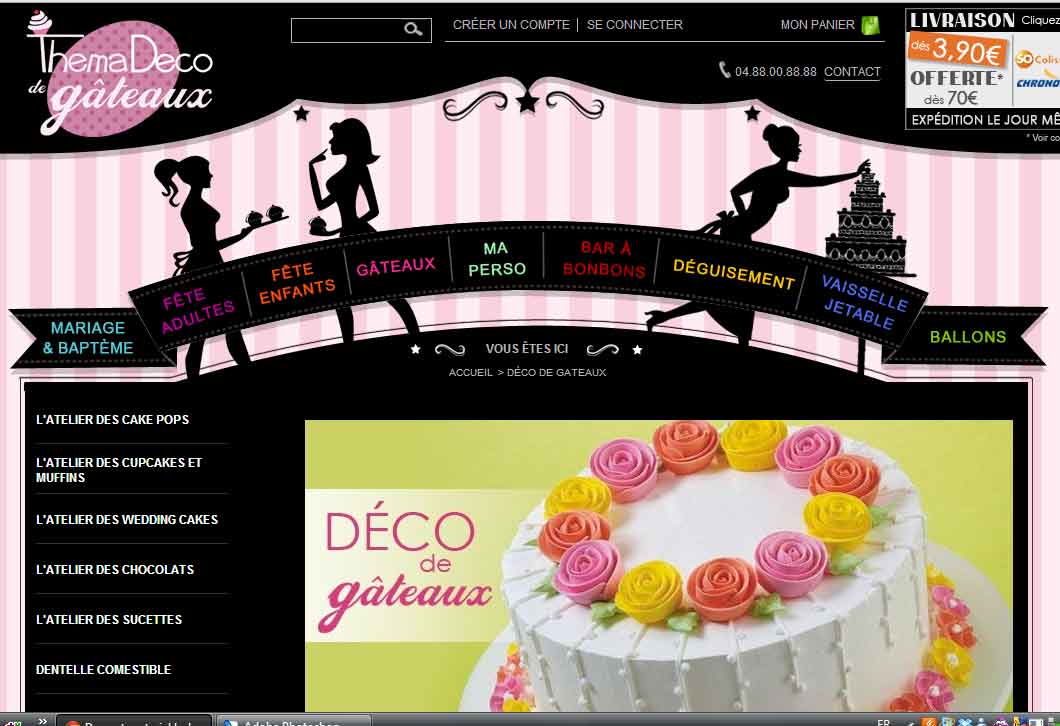
Task: Select the Déguisement menu tab
Action: pos(733,272)
